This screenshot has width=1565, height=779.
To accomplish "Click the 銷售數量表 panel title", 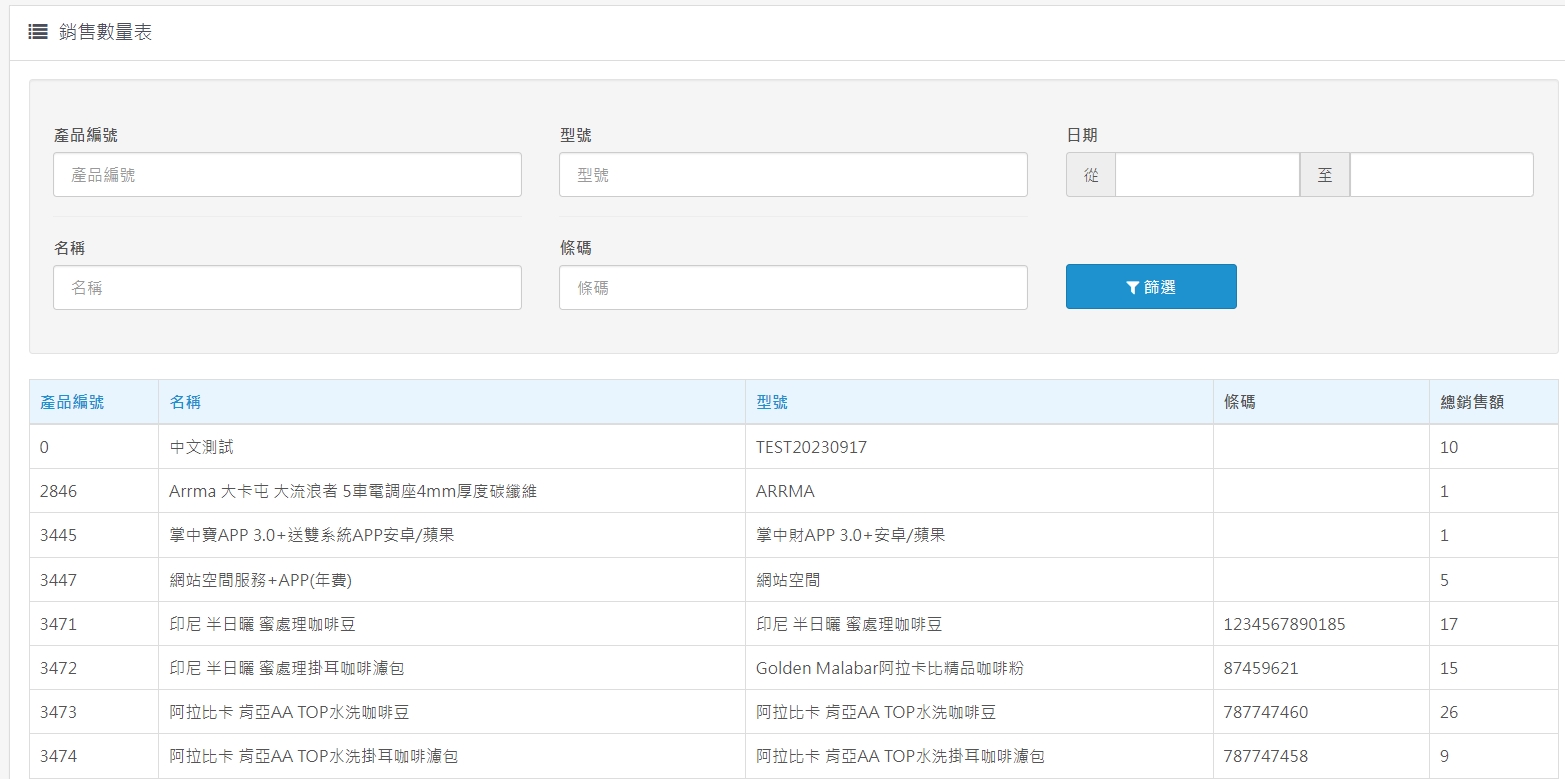I will tap(105, 32).
